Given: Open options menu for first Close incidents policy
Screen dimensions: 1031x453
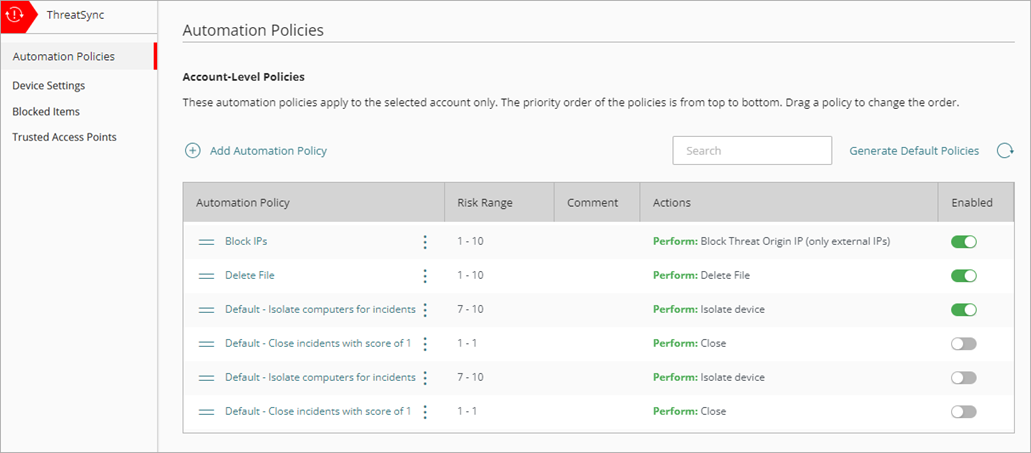Looking at the screenshot, I should pyautogui.click(x=425, y=344).
